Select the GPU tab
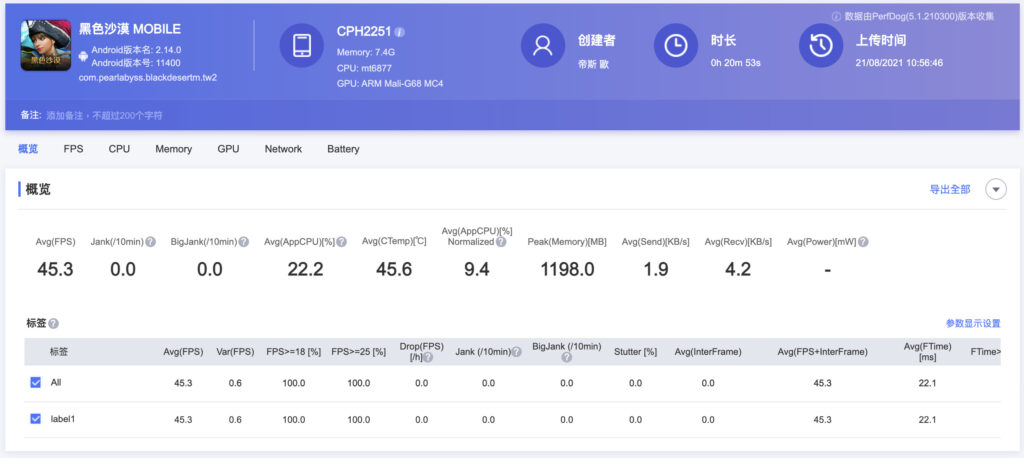 click(x=229, y=149)
